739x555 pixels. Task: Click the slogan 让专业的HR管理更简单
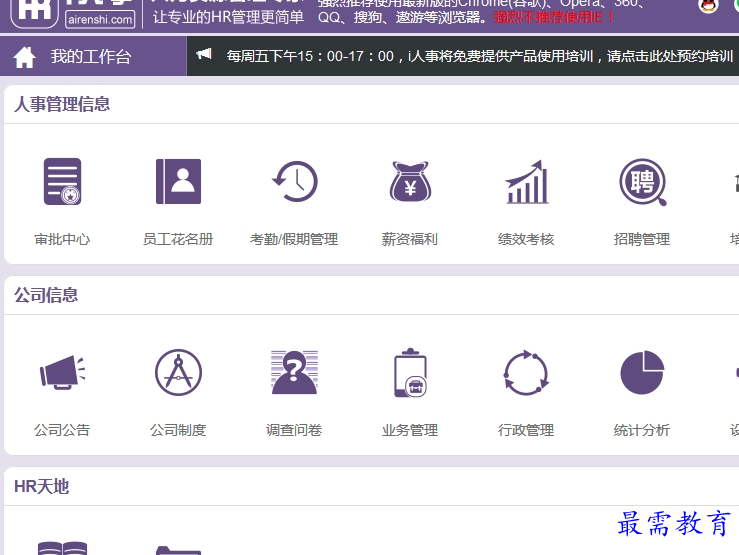tap(228, 17)
